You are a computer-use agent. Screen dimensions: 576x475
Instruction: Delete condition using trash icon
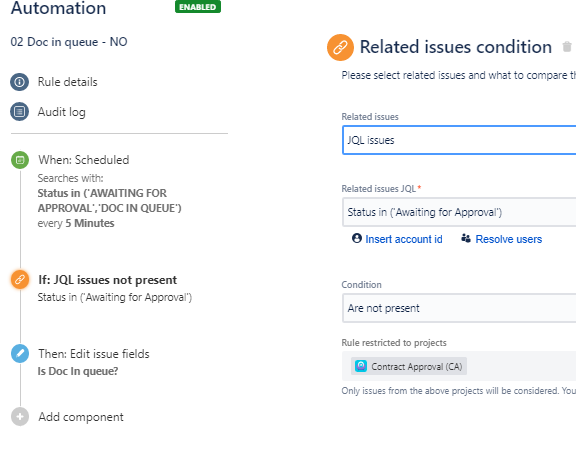(567, 47)
